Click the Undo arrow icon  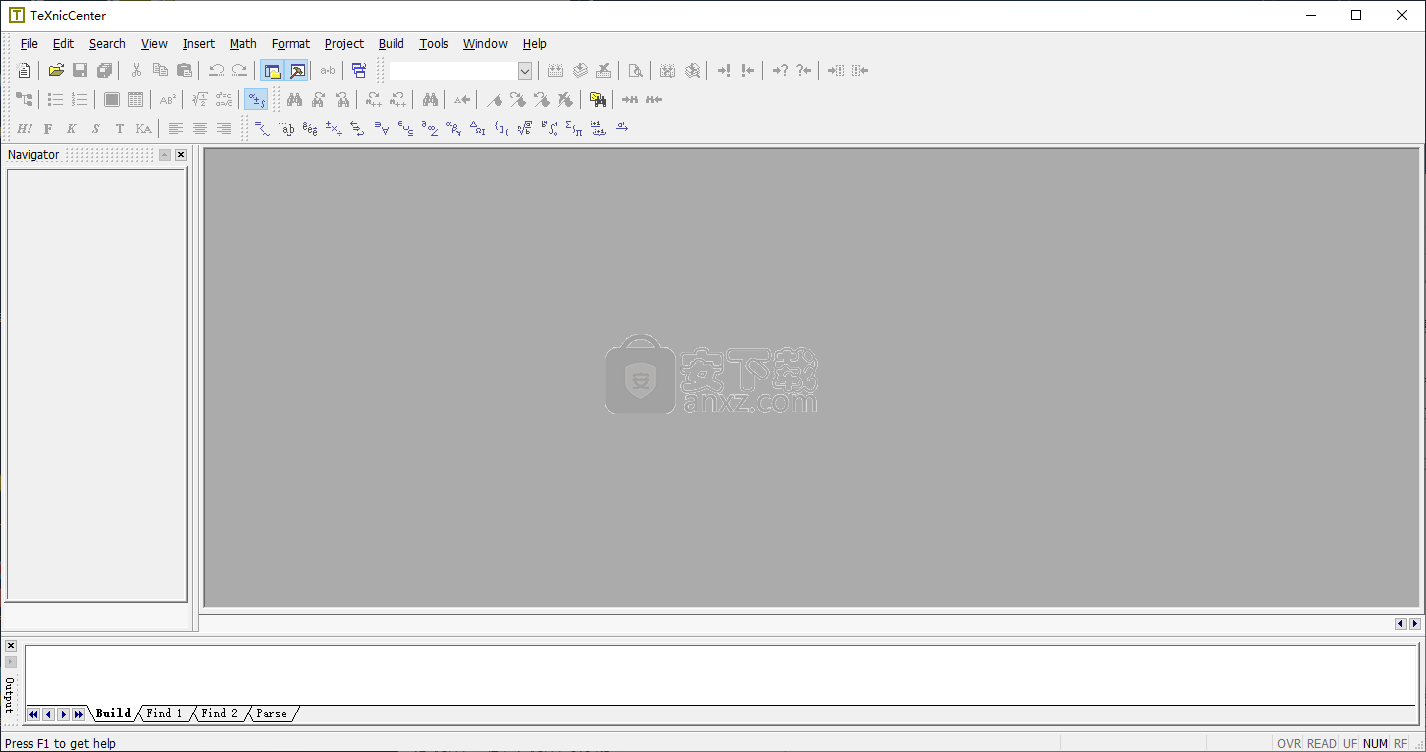pos(216,71)
